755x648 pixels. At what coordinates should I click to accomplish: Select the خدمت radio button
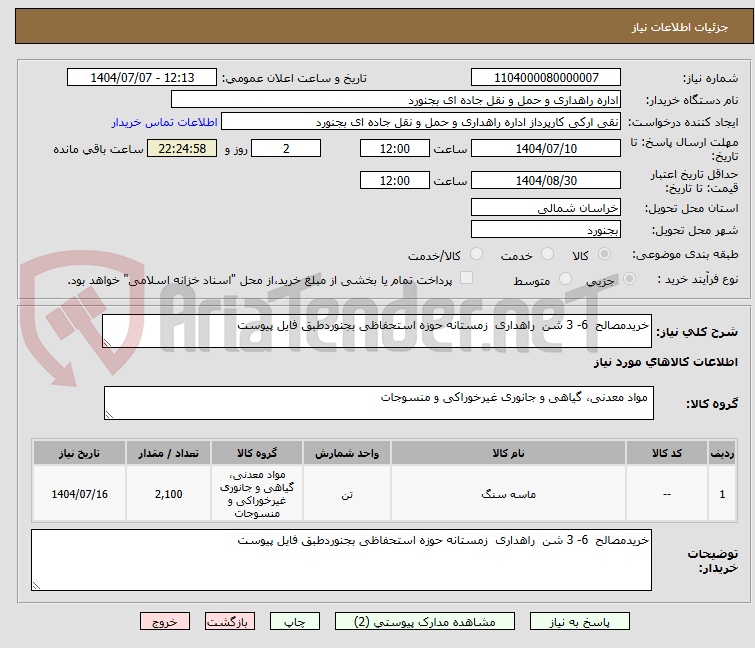[x=547, y=254]
